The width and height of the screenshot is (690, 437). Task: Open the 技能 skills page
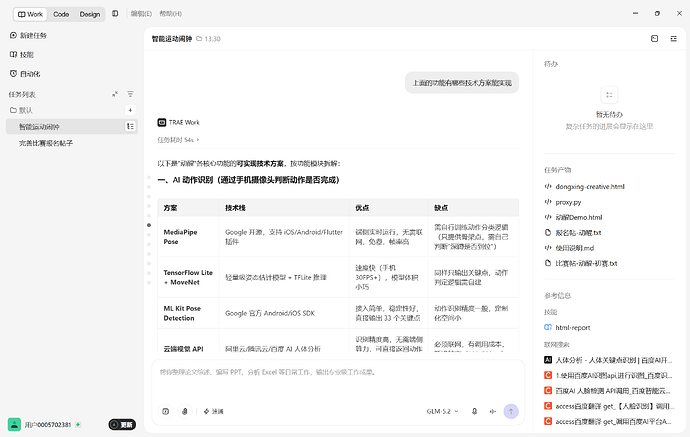click(x=22, y=55)
